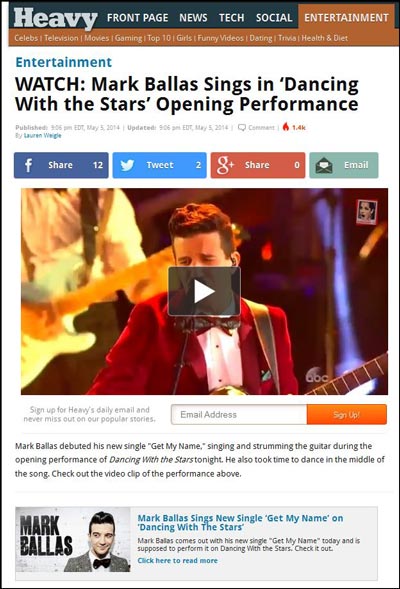Open author Lauren Weigle's page
Image resolution: width=400 pixels, height=589 pixels.
pos(42,136)
